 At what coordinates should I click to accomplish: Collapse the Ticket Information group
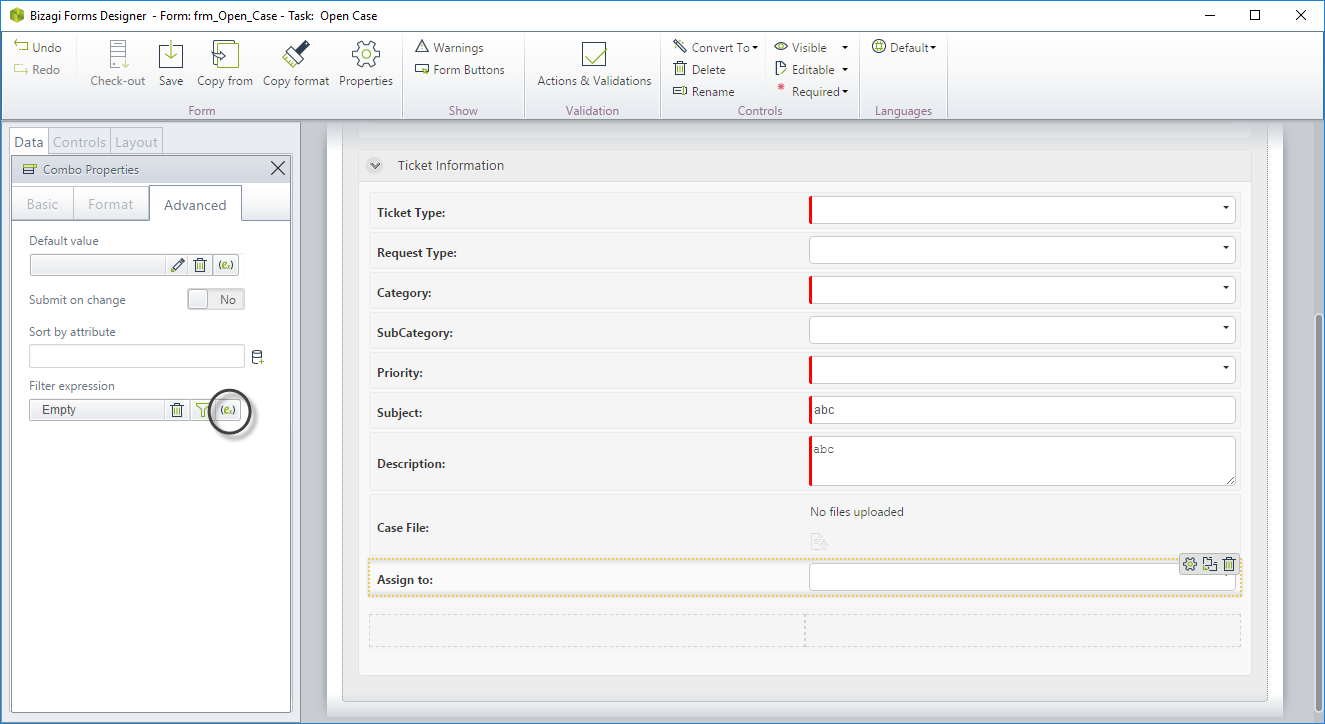click(x=375, y=166)
